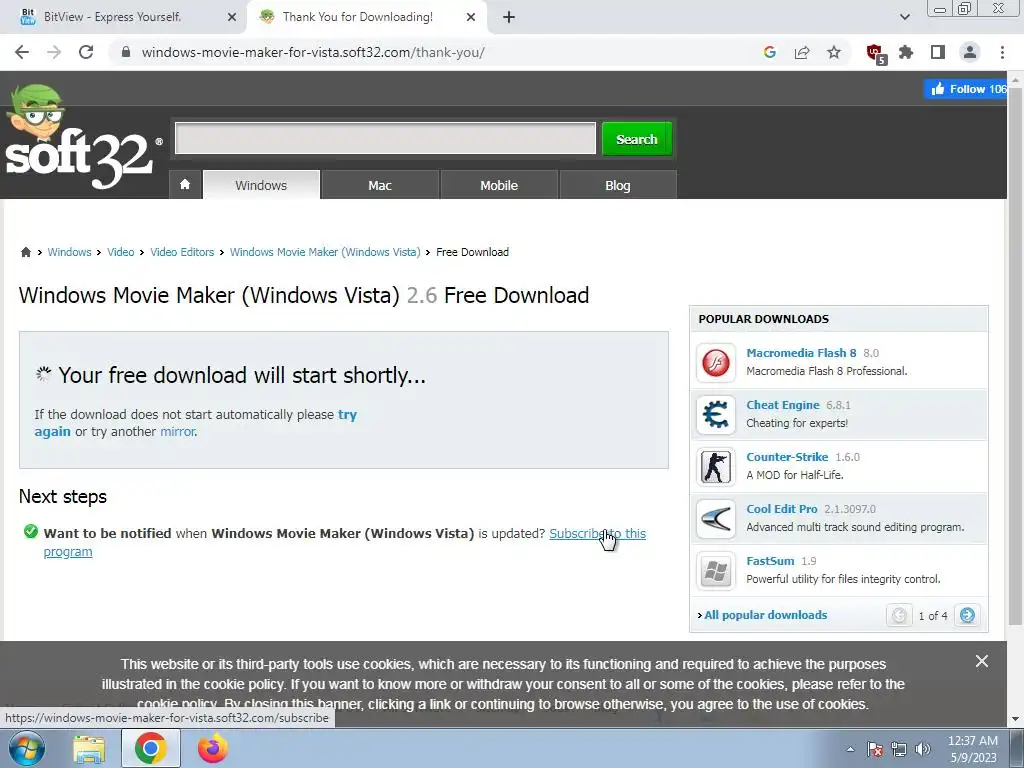1024x768 pixels.
Task: Open the Blog navigation tab
Action: [617, 185]
